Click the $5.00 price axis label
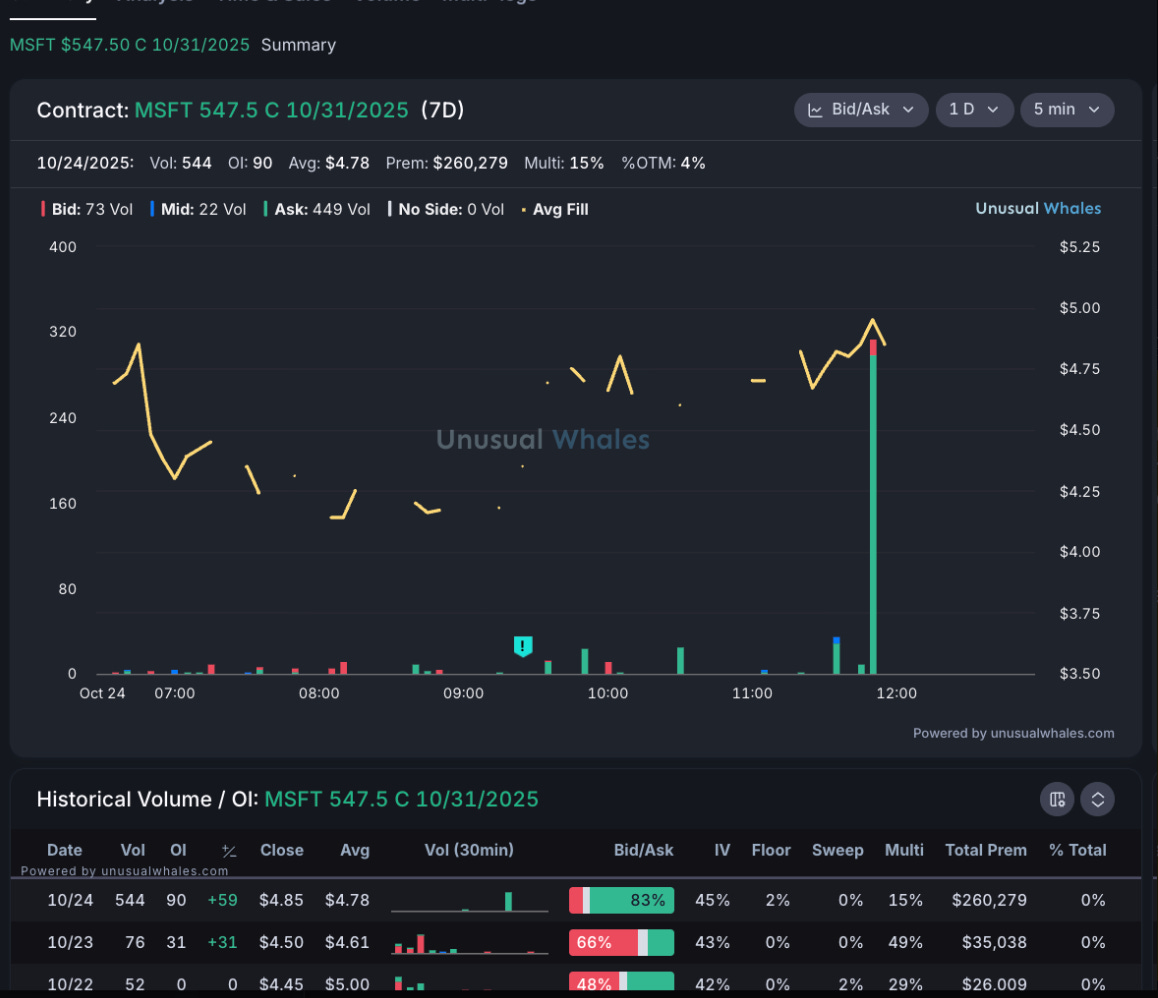Image resolution: width=1158 pixels, height=998 pixels. click(1080, 308)
